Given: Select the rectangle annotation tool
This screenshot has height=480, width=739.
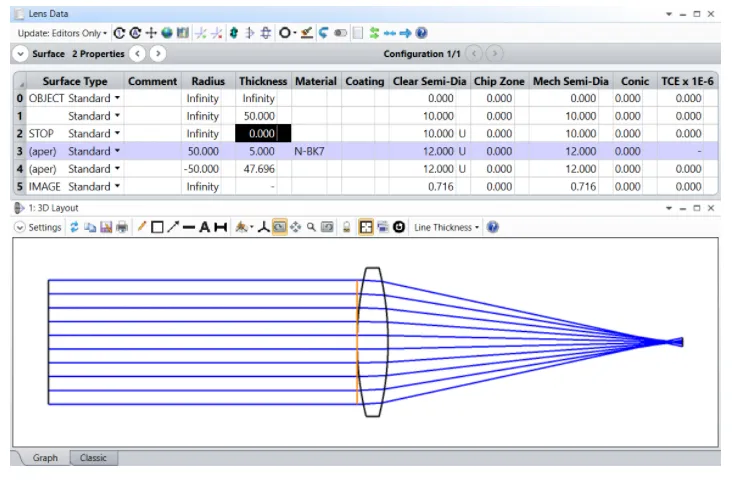Looking at the screenshot, I should pos(157,228).
